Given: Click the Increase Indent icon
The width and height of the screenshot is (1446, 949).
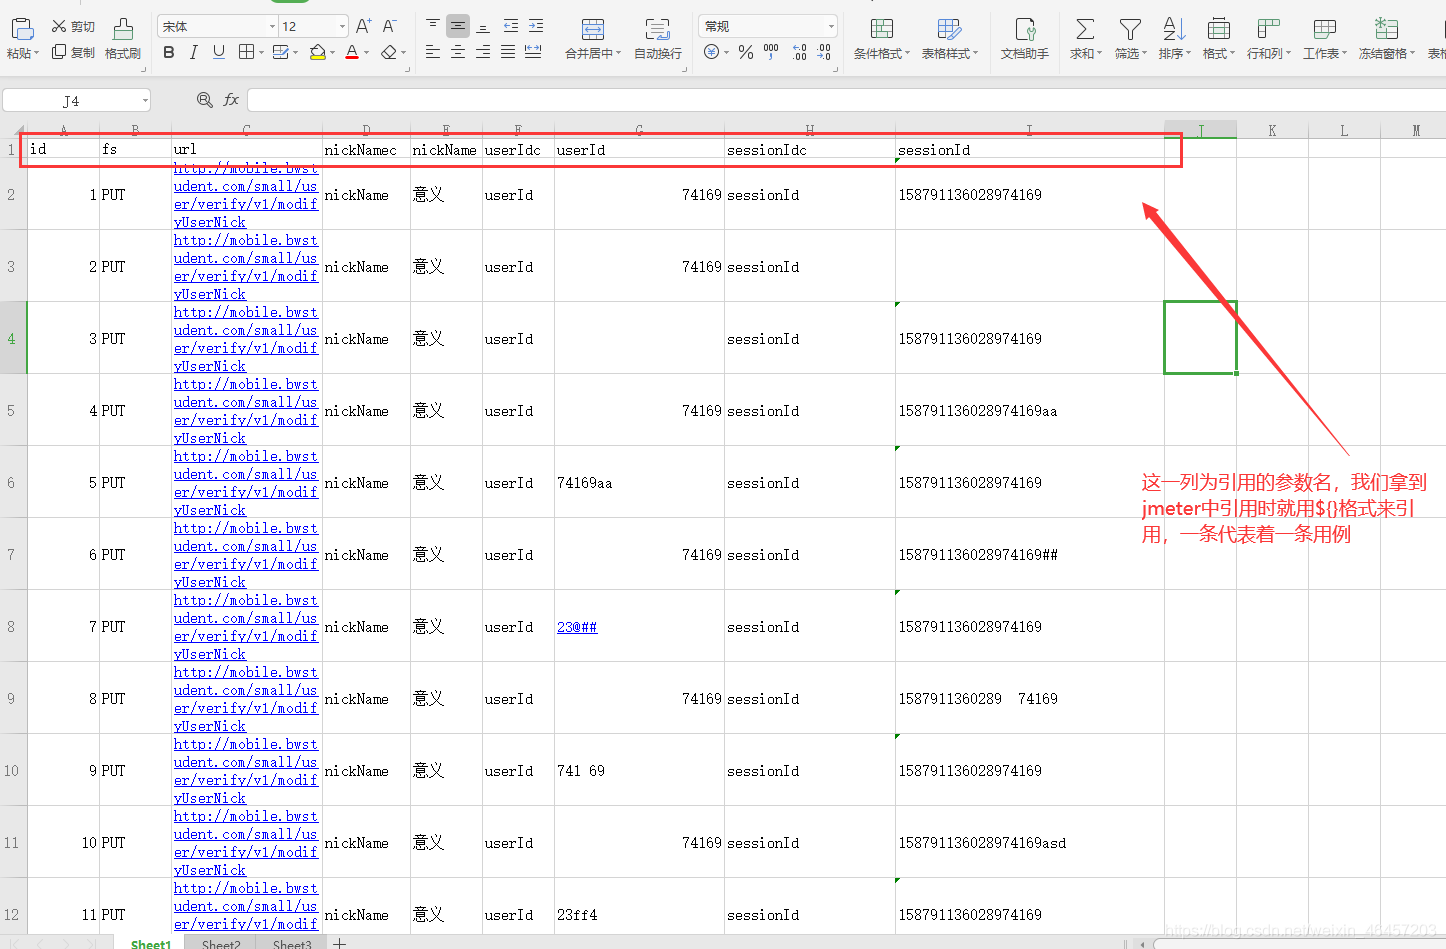Looking at the screenshot, I should [536, 25].
